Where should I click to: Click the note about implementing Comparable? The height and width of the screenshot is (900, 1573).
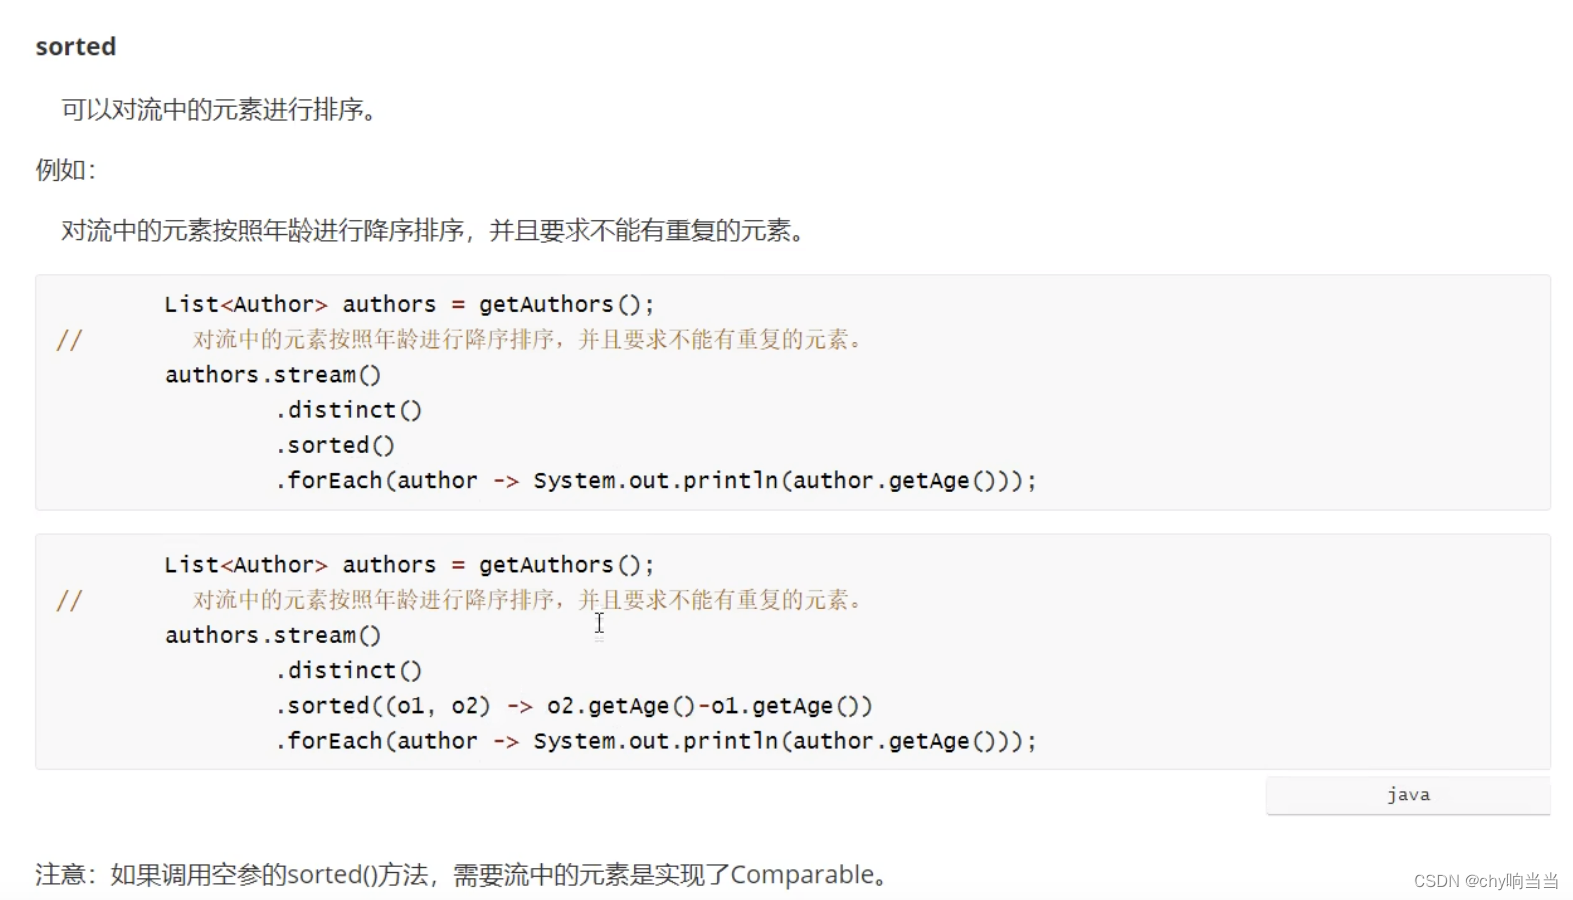click(462, 875)
